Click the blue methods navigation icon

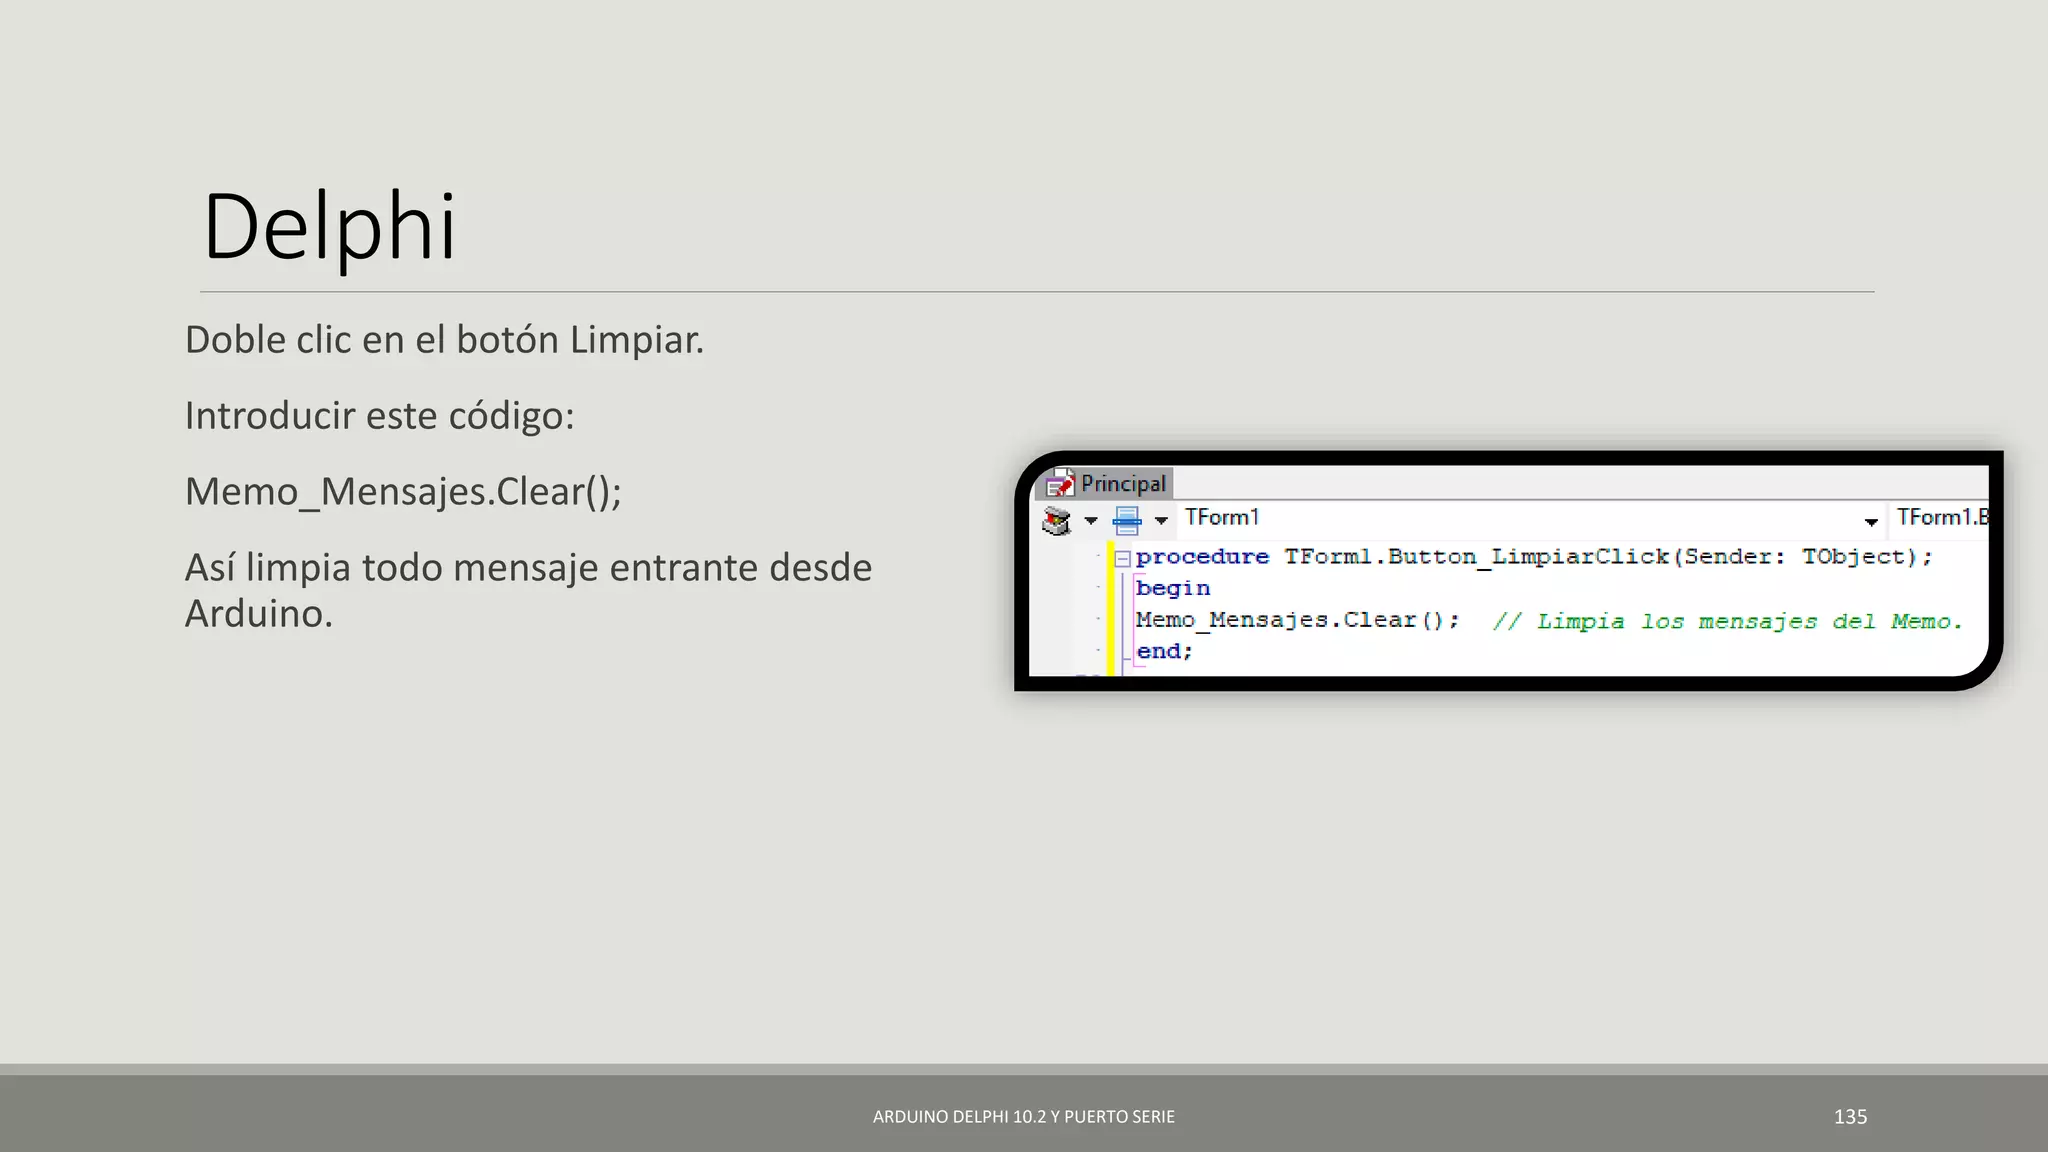point(1127,520)
